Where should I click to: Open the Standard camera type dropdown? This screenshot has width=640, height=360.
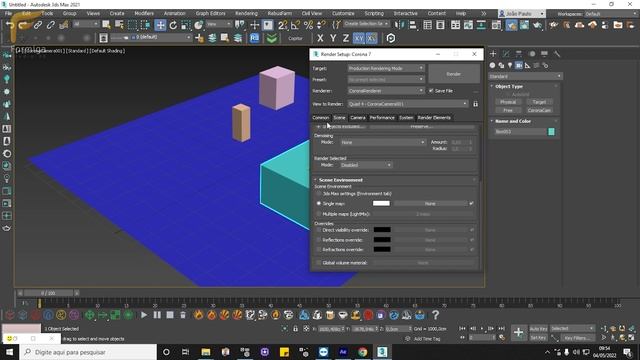(525, 76)
